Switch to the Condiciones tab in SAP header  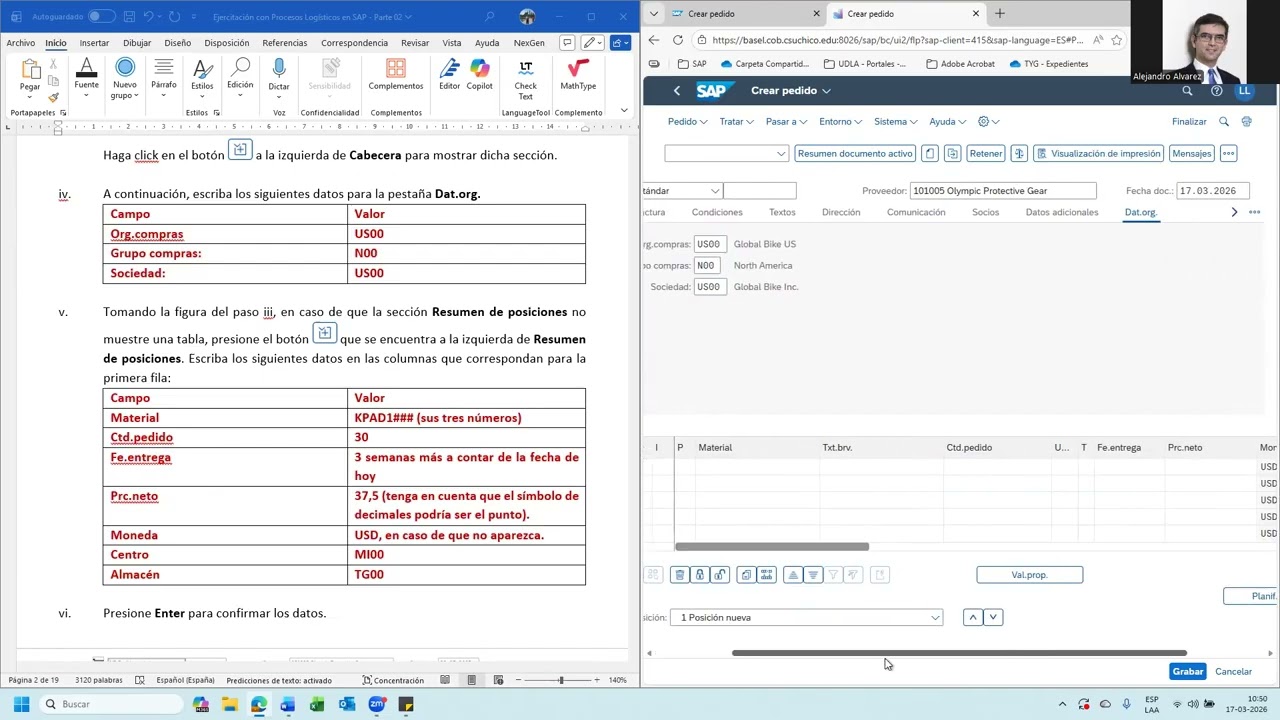[x=717, y=212]
